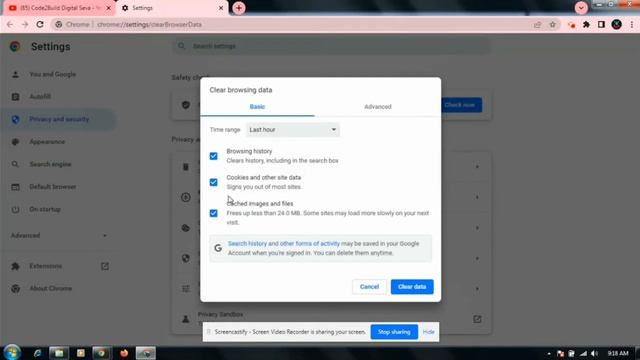Select the Settings browser tab
Viewport: 640px width, 360px height.
coord(171,8)
